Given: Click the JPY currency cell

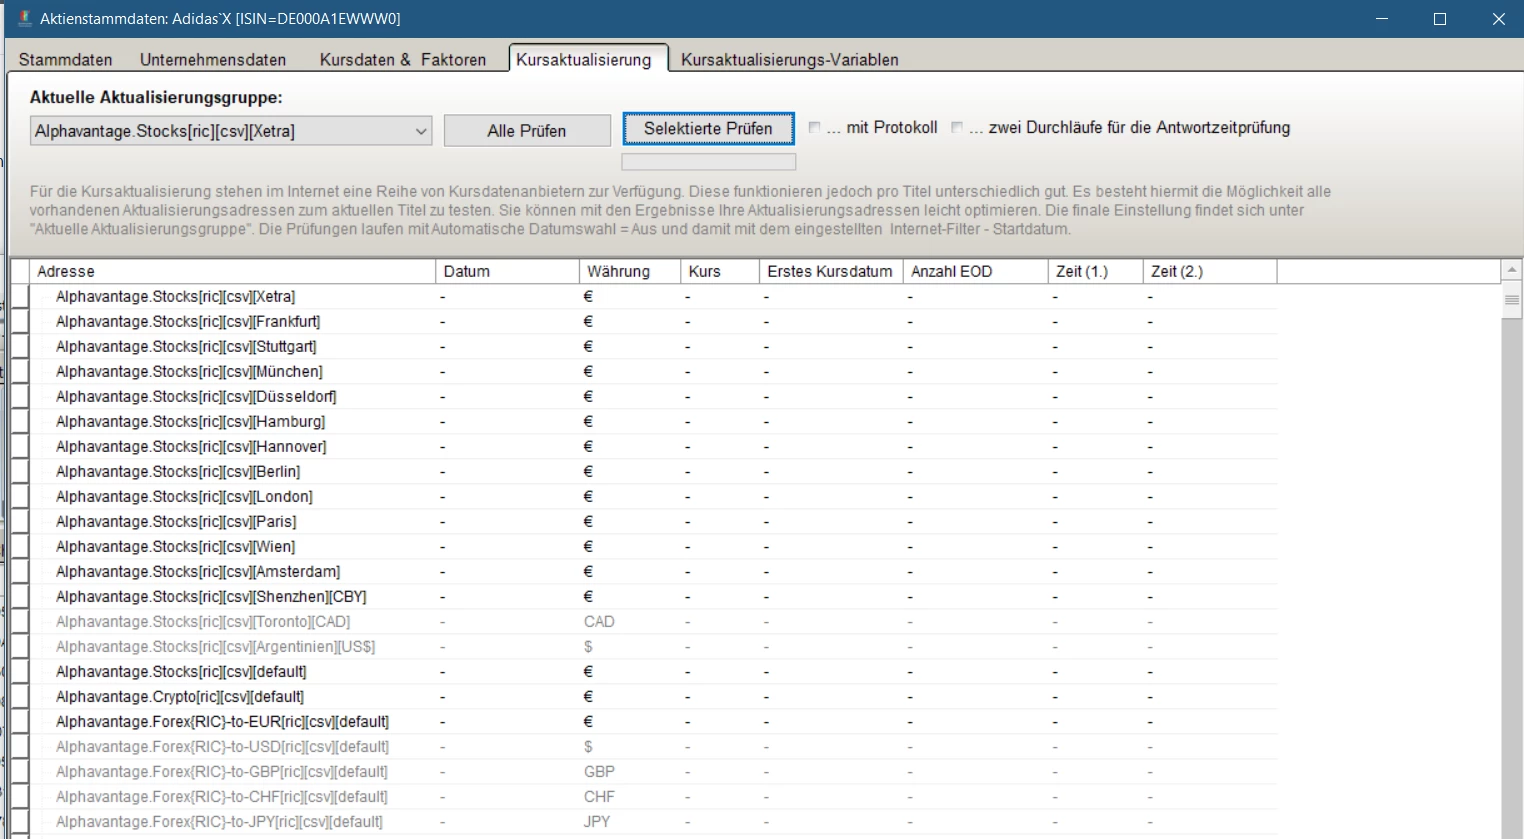Looking at the screenshot, I should [597, 822].
